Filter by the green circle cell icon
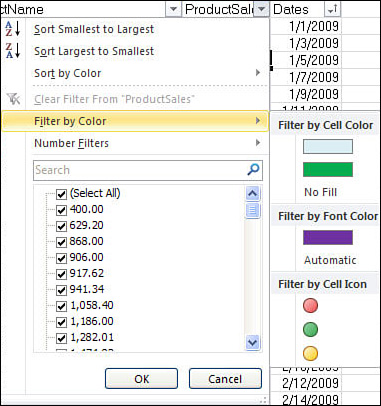This screenshot has width=381, height=406. tap(310, 329)
